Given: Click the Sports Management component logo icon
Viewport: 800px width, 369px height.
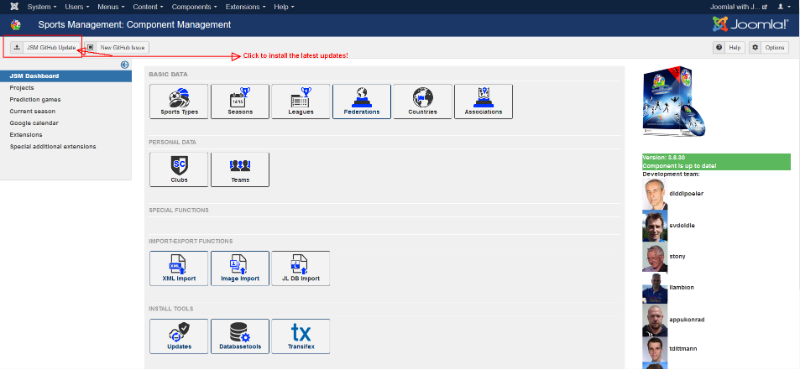Looking at the screenshot, I should tap(16, 24).
